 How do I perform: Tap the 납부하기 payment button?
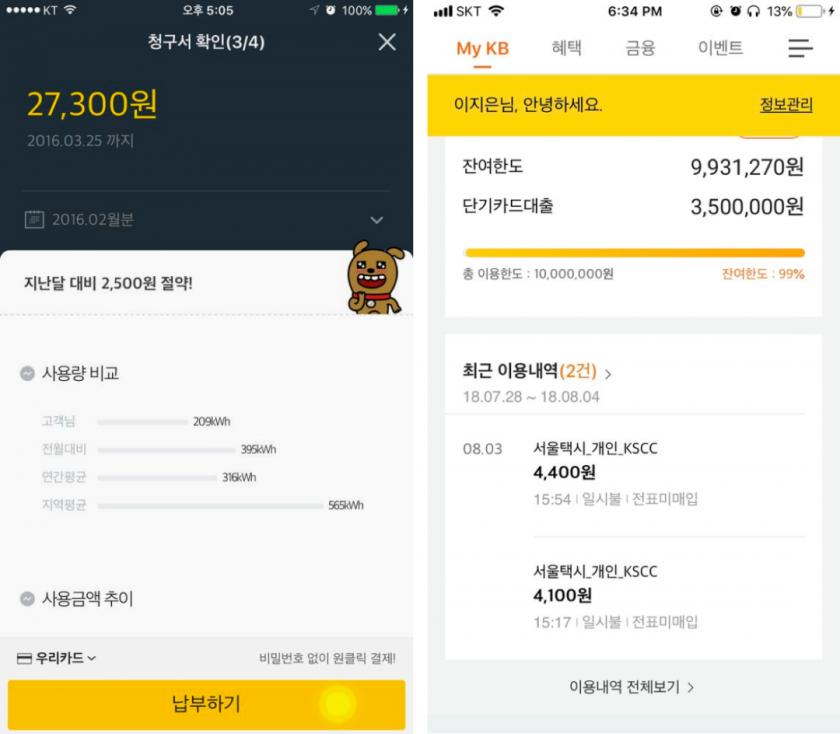[x=206, y=704]
